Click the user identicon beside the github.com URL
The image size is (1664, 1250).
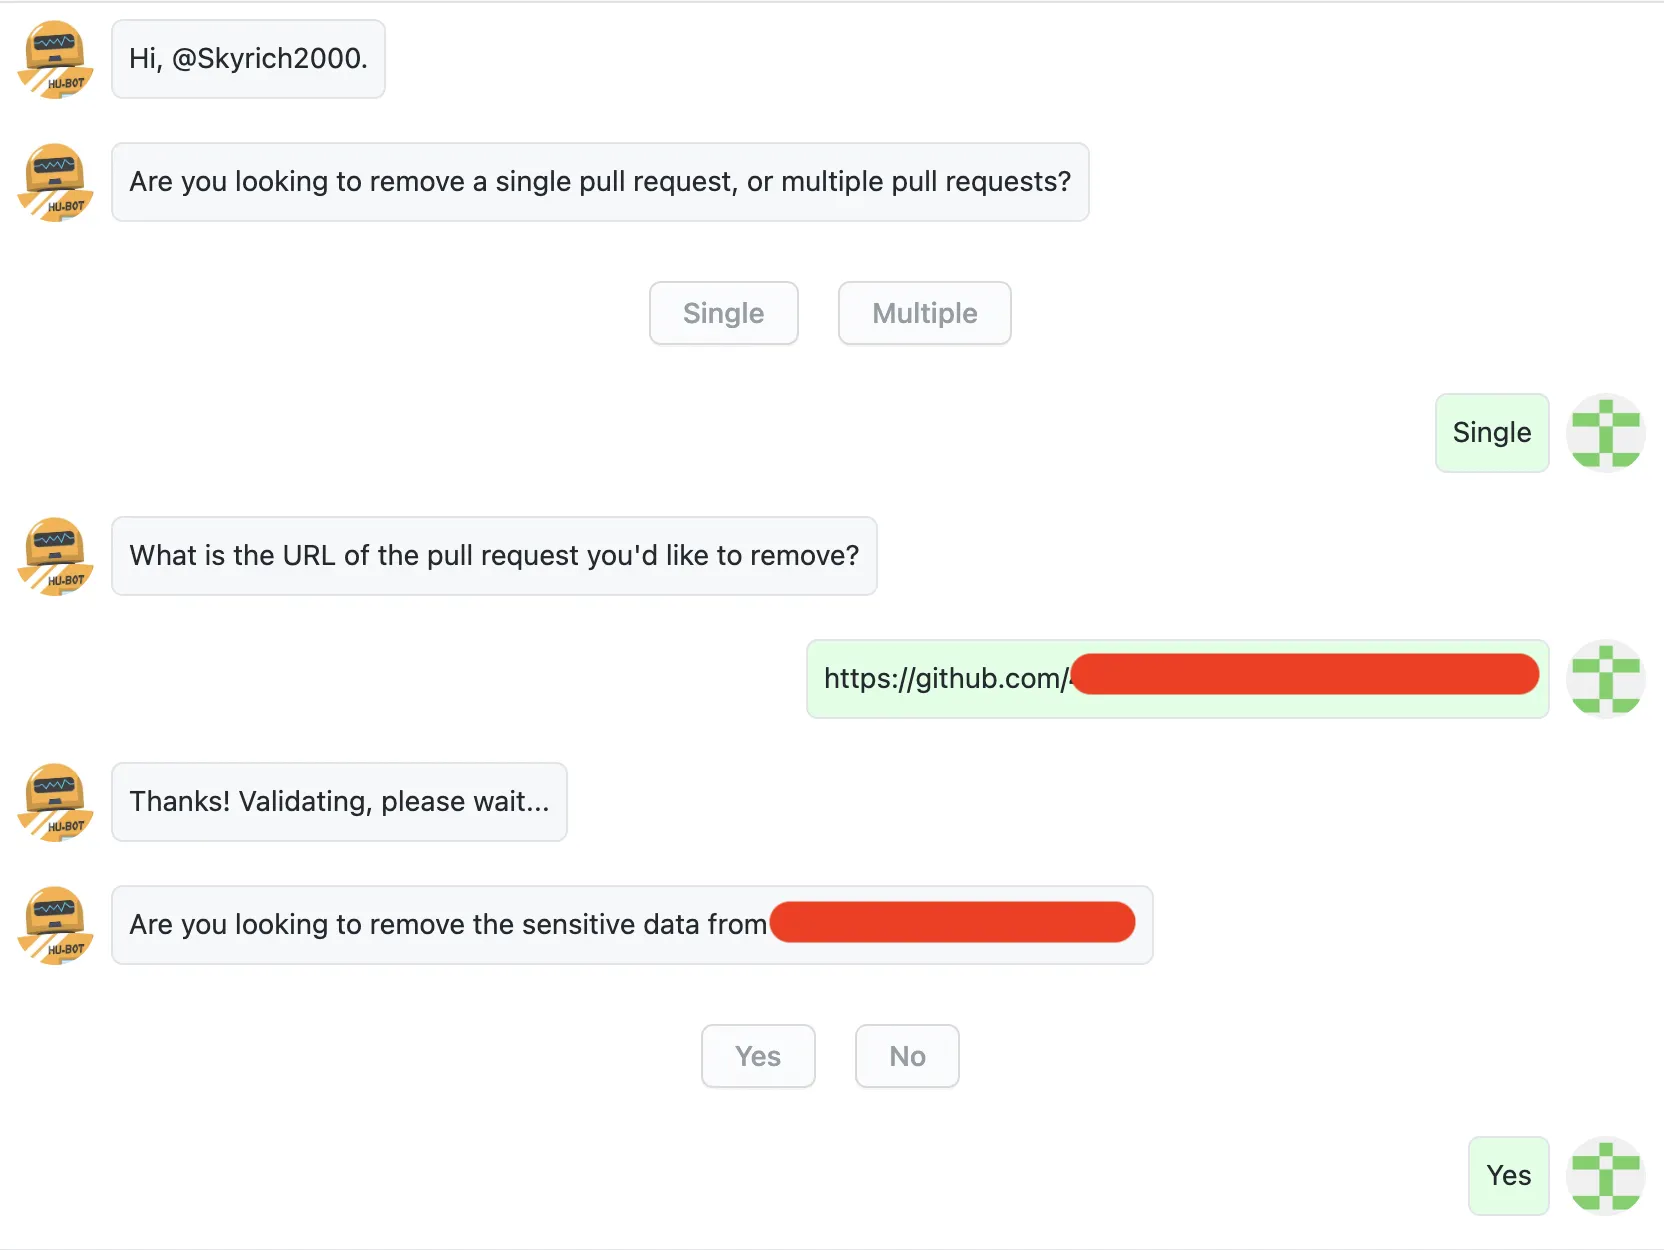pyautogui.click(x=1606, y=679)
